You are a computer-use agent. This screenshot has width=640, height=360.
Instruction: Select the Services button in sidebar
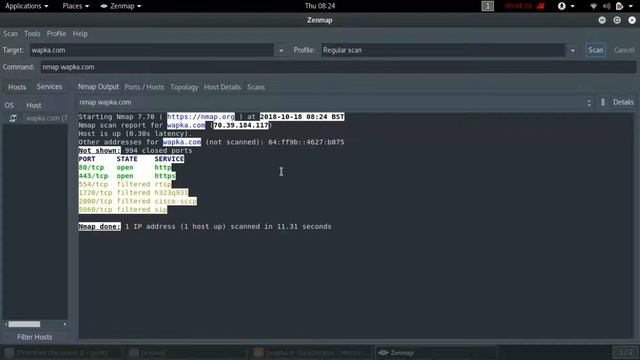pos(49,87)
